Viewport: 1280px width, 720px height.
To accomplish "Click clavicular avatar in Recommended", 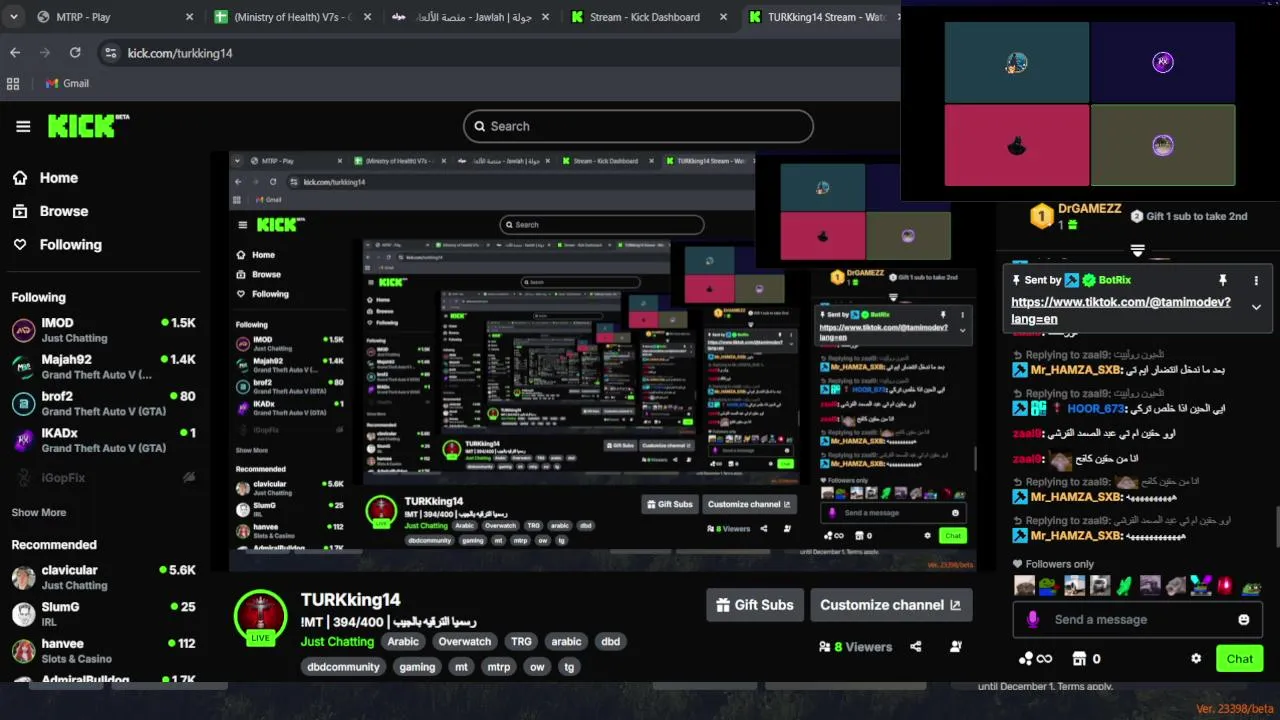I will pyautogui.click(x=23, y=577).
